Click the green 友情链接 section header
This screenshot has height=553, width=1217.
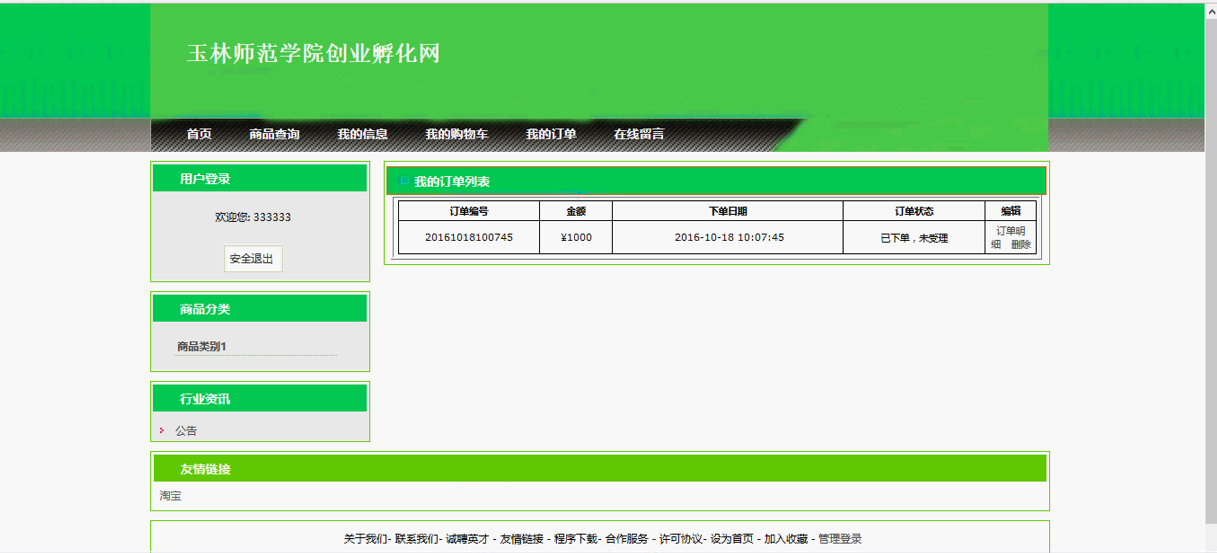600,469
